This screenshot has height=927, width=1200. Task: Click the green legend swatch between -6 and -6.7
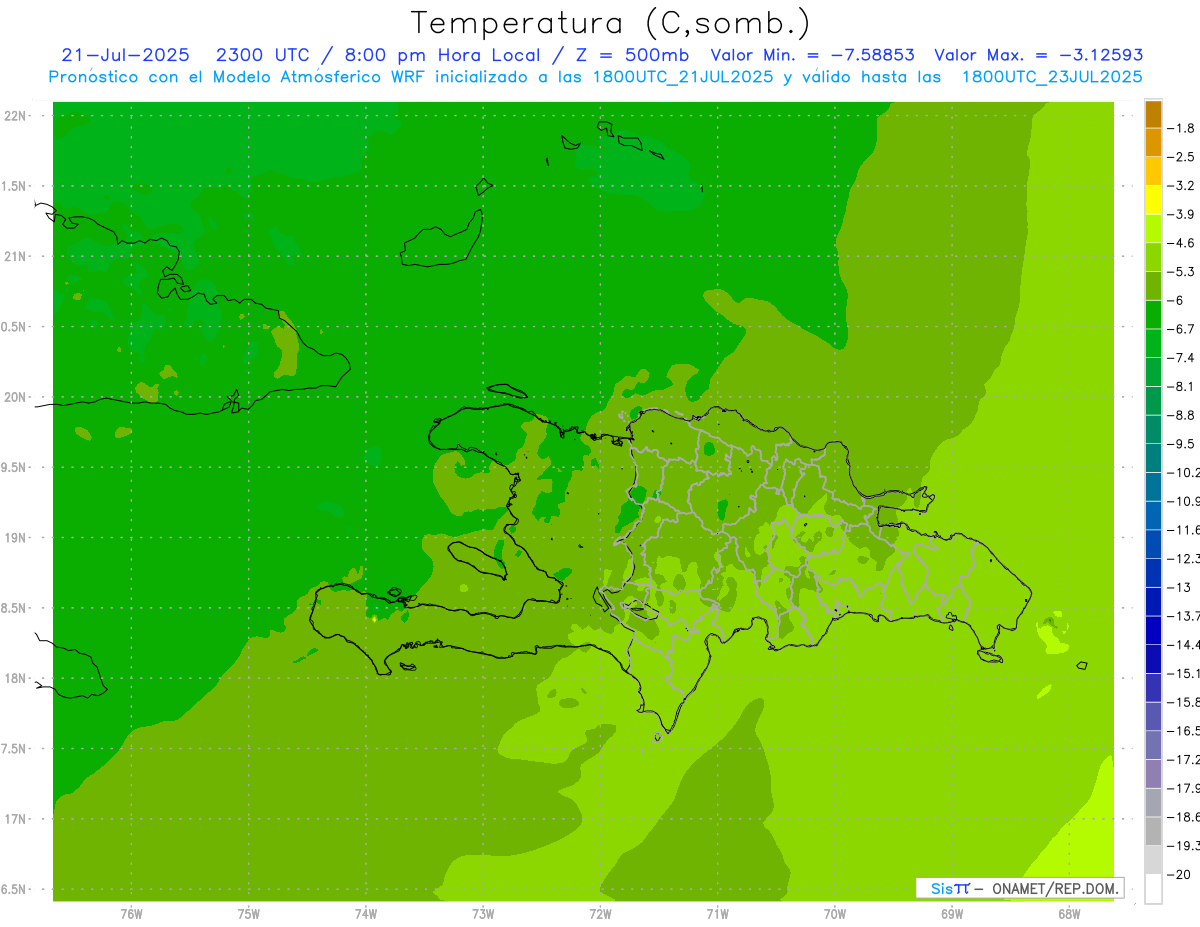point(1153,314)
